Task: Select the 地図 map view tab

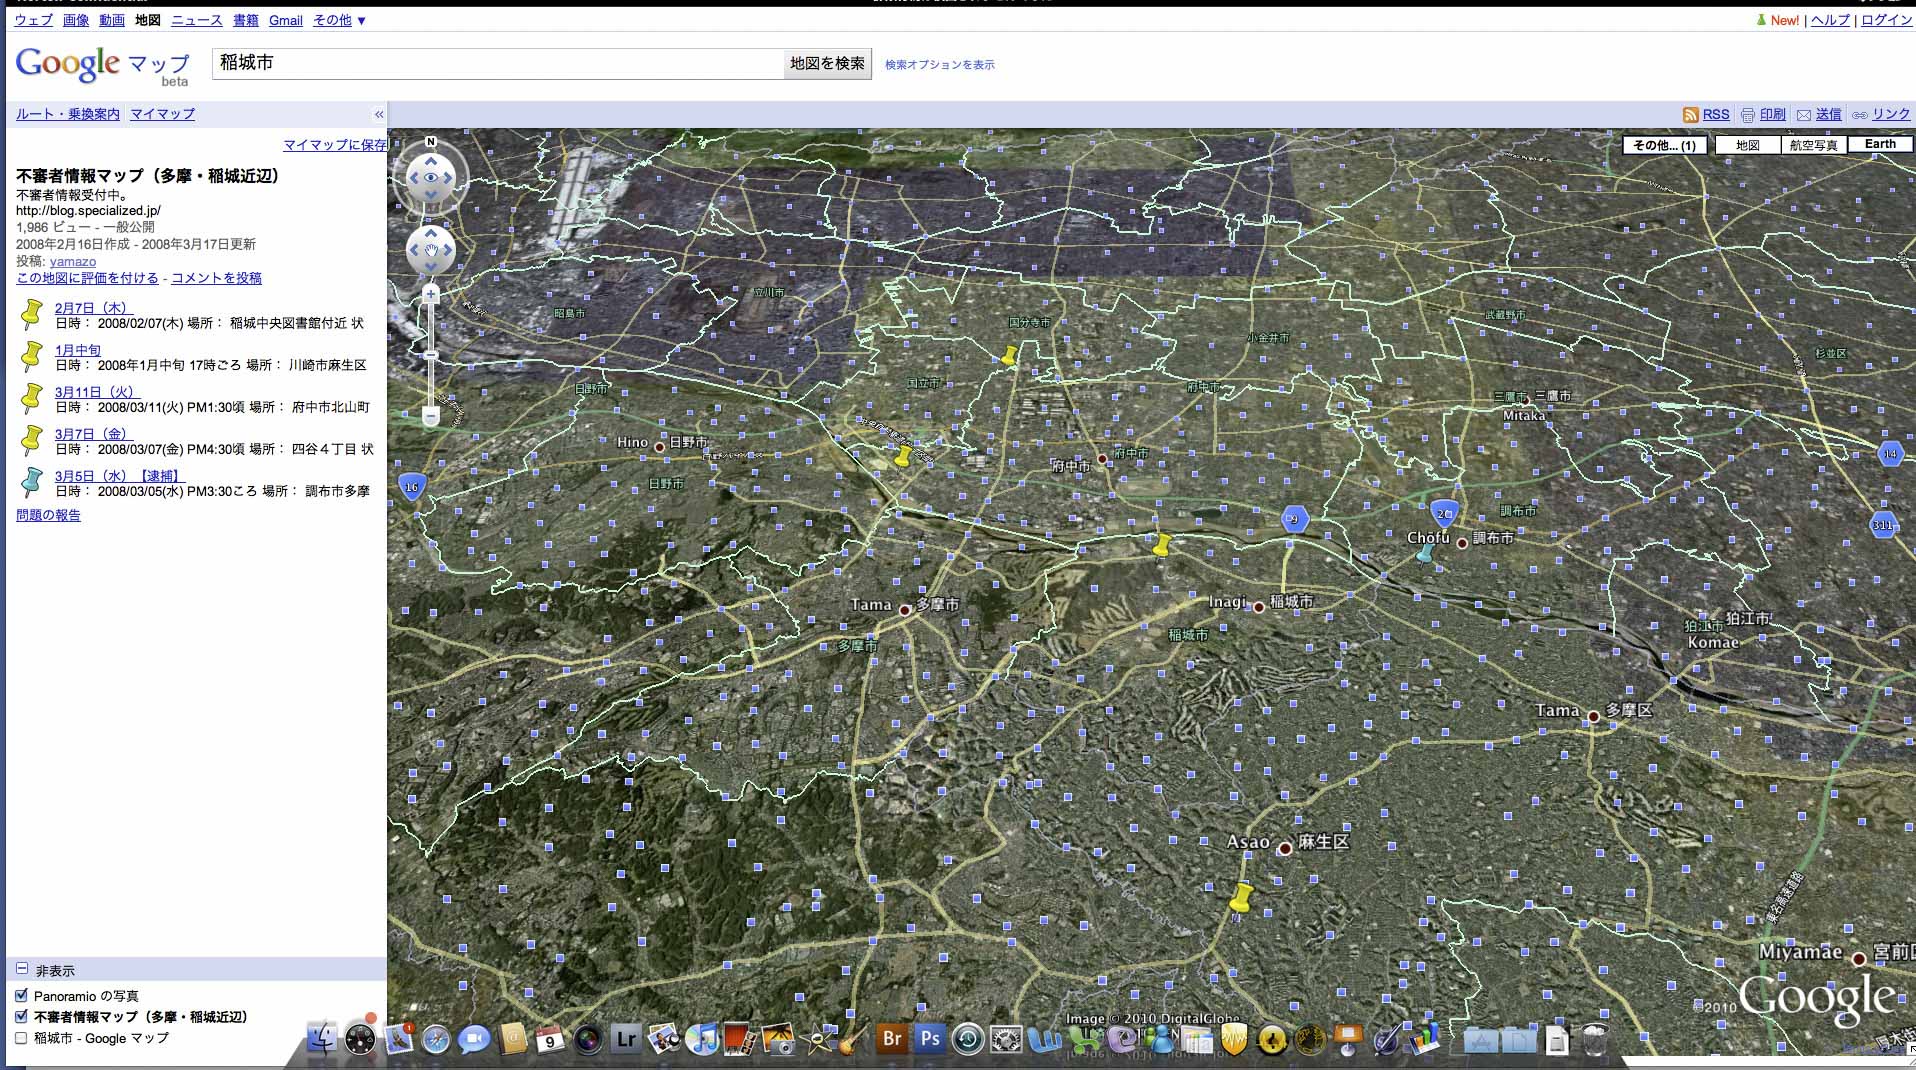Action: point(1747,145)
